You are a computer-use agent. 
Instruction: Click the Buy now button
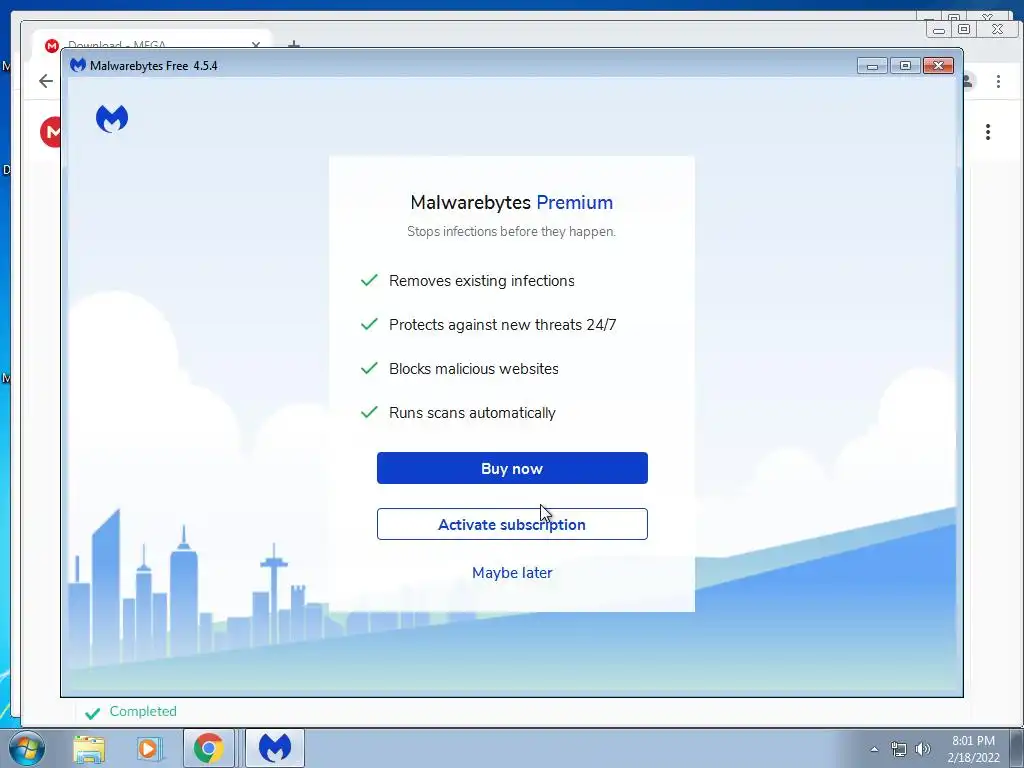point(512,468)
